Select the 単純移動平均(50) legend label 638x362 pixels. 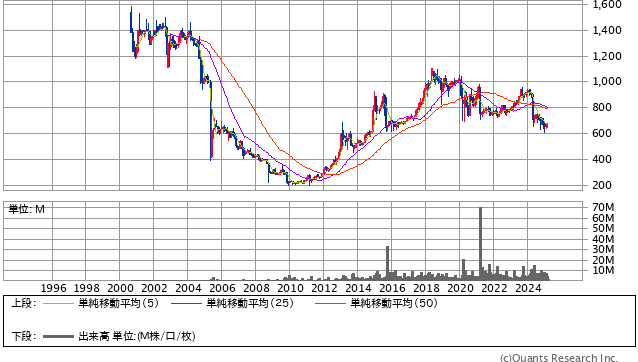(x=394, y=303)
